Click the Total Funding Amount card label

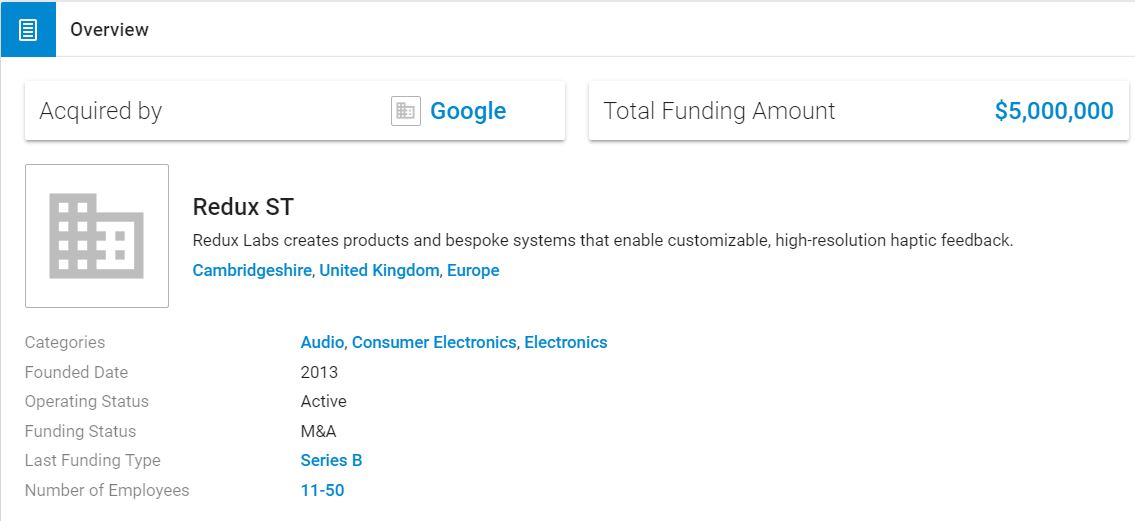[x=719, y=111]
